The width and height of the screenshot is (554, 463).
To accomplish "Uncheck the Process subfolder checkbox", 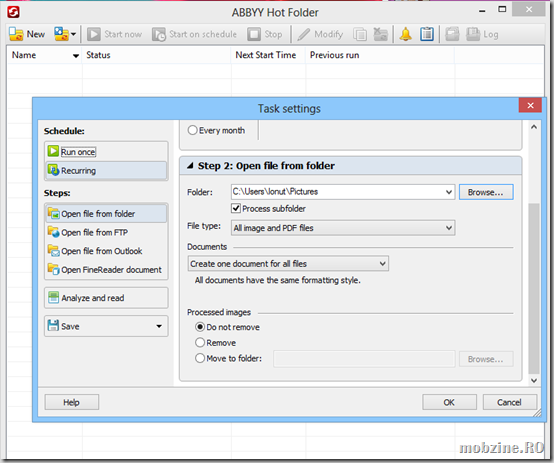I will (x=236, y=208).
